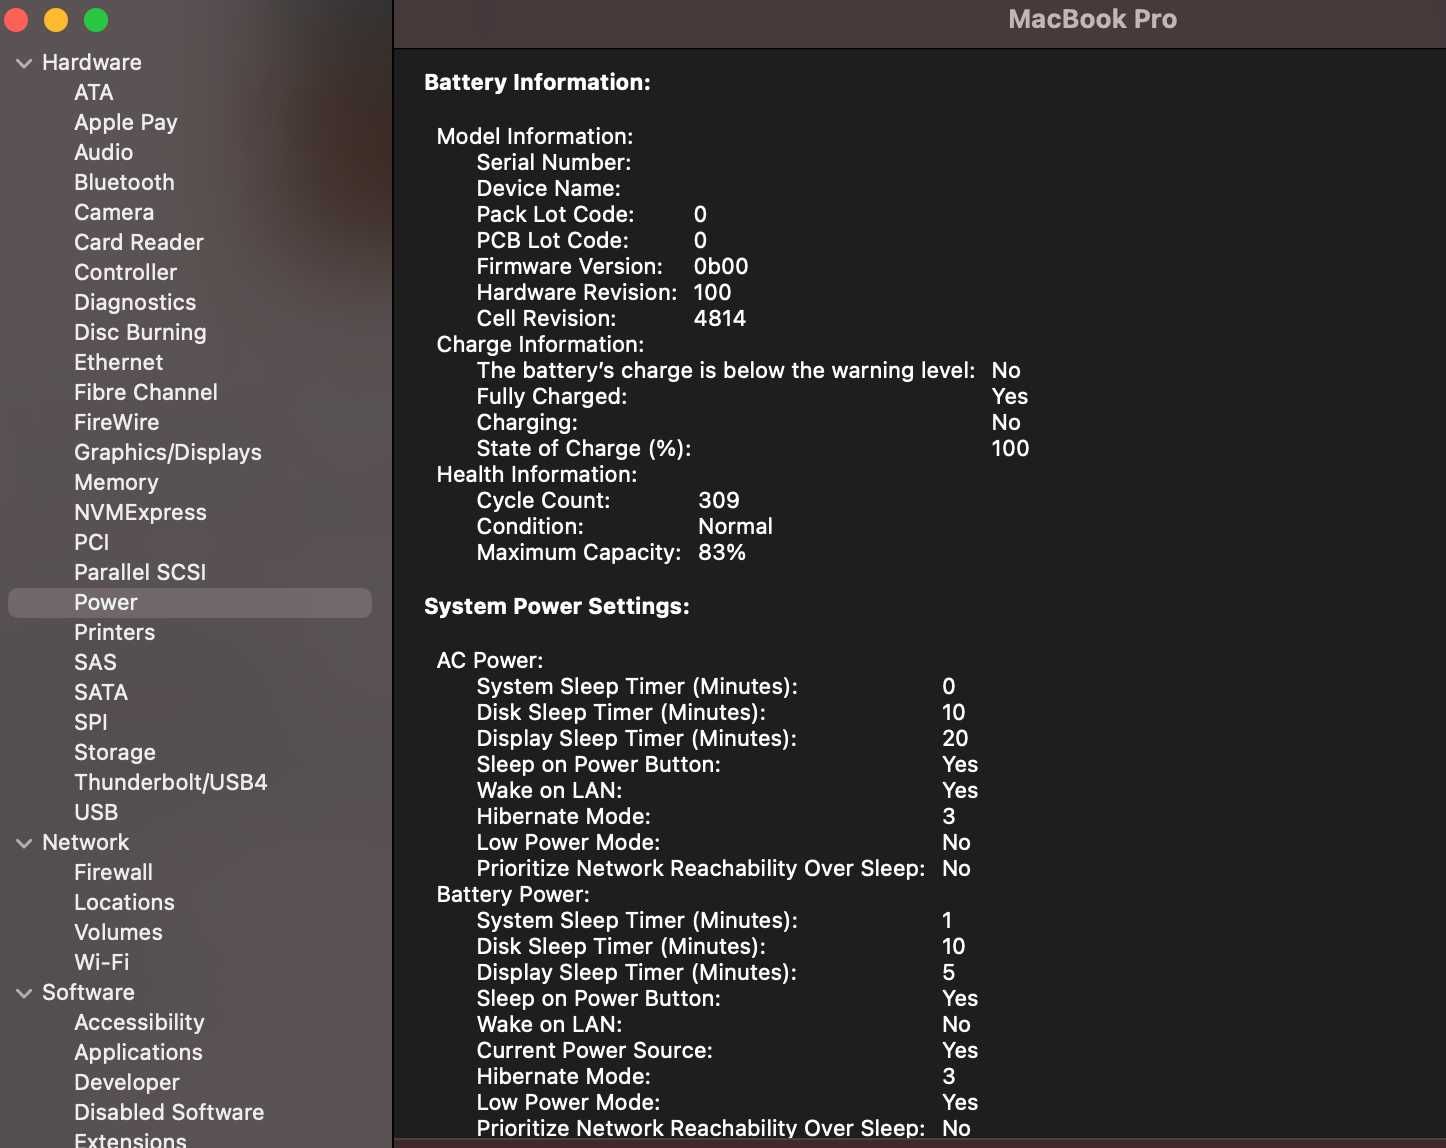1446x1148 pixels.
Task: Click Battery Power Display Sleep Timer value 5
Action: pos(948,972)
